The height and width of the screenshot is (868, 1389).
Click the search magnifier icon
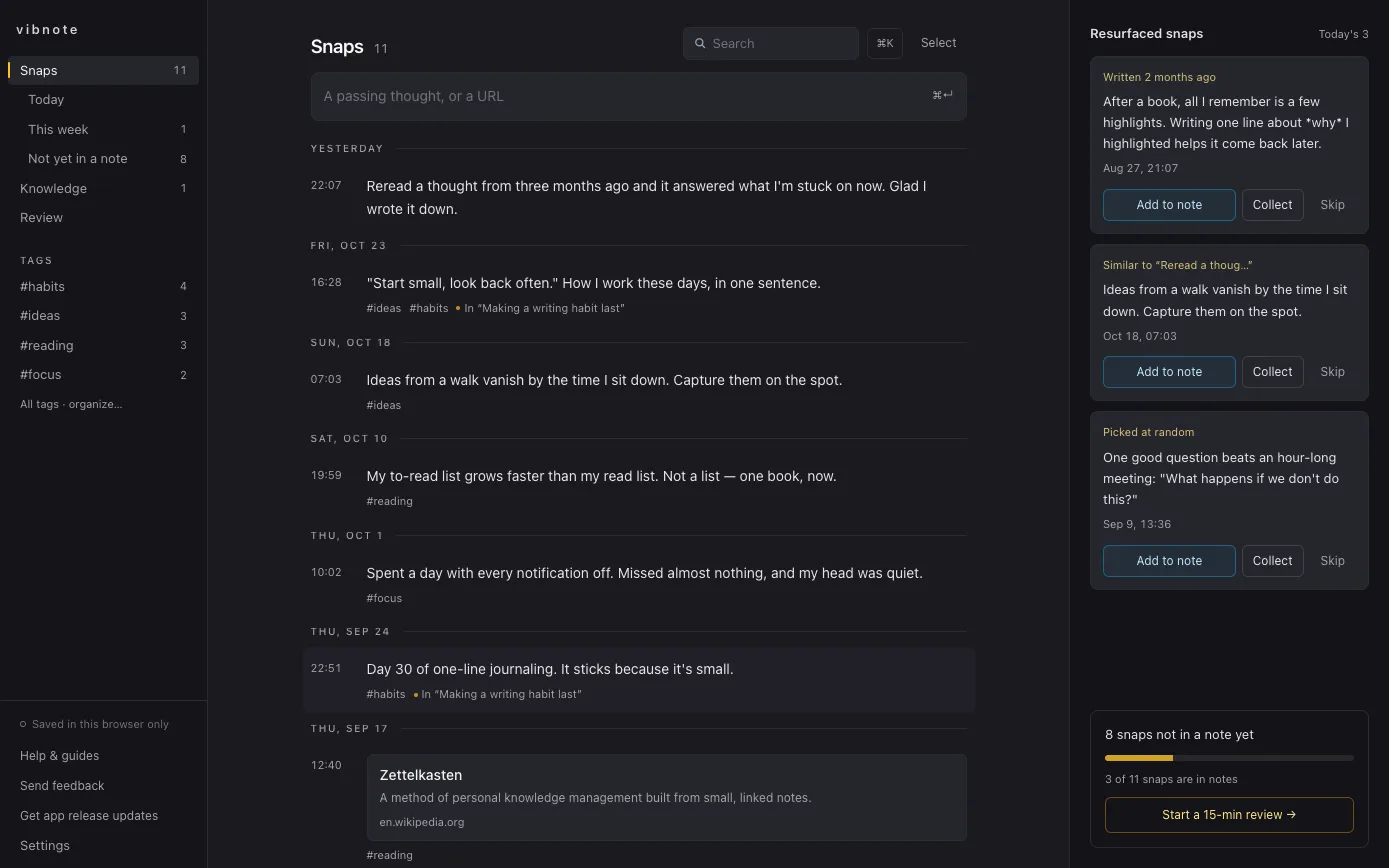pyautogui.click(x=701, y=44)
